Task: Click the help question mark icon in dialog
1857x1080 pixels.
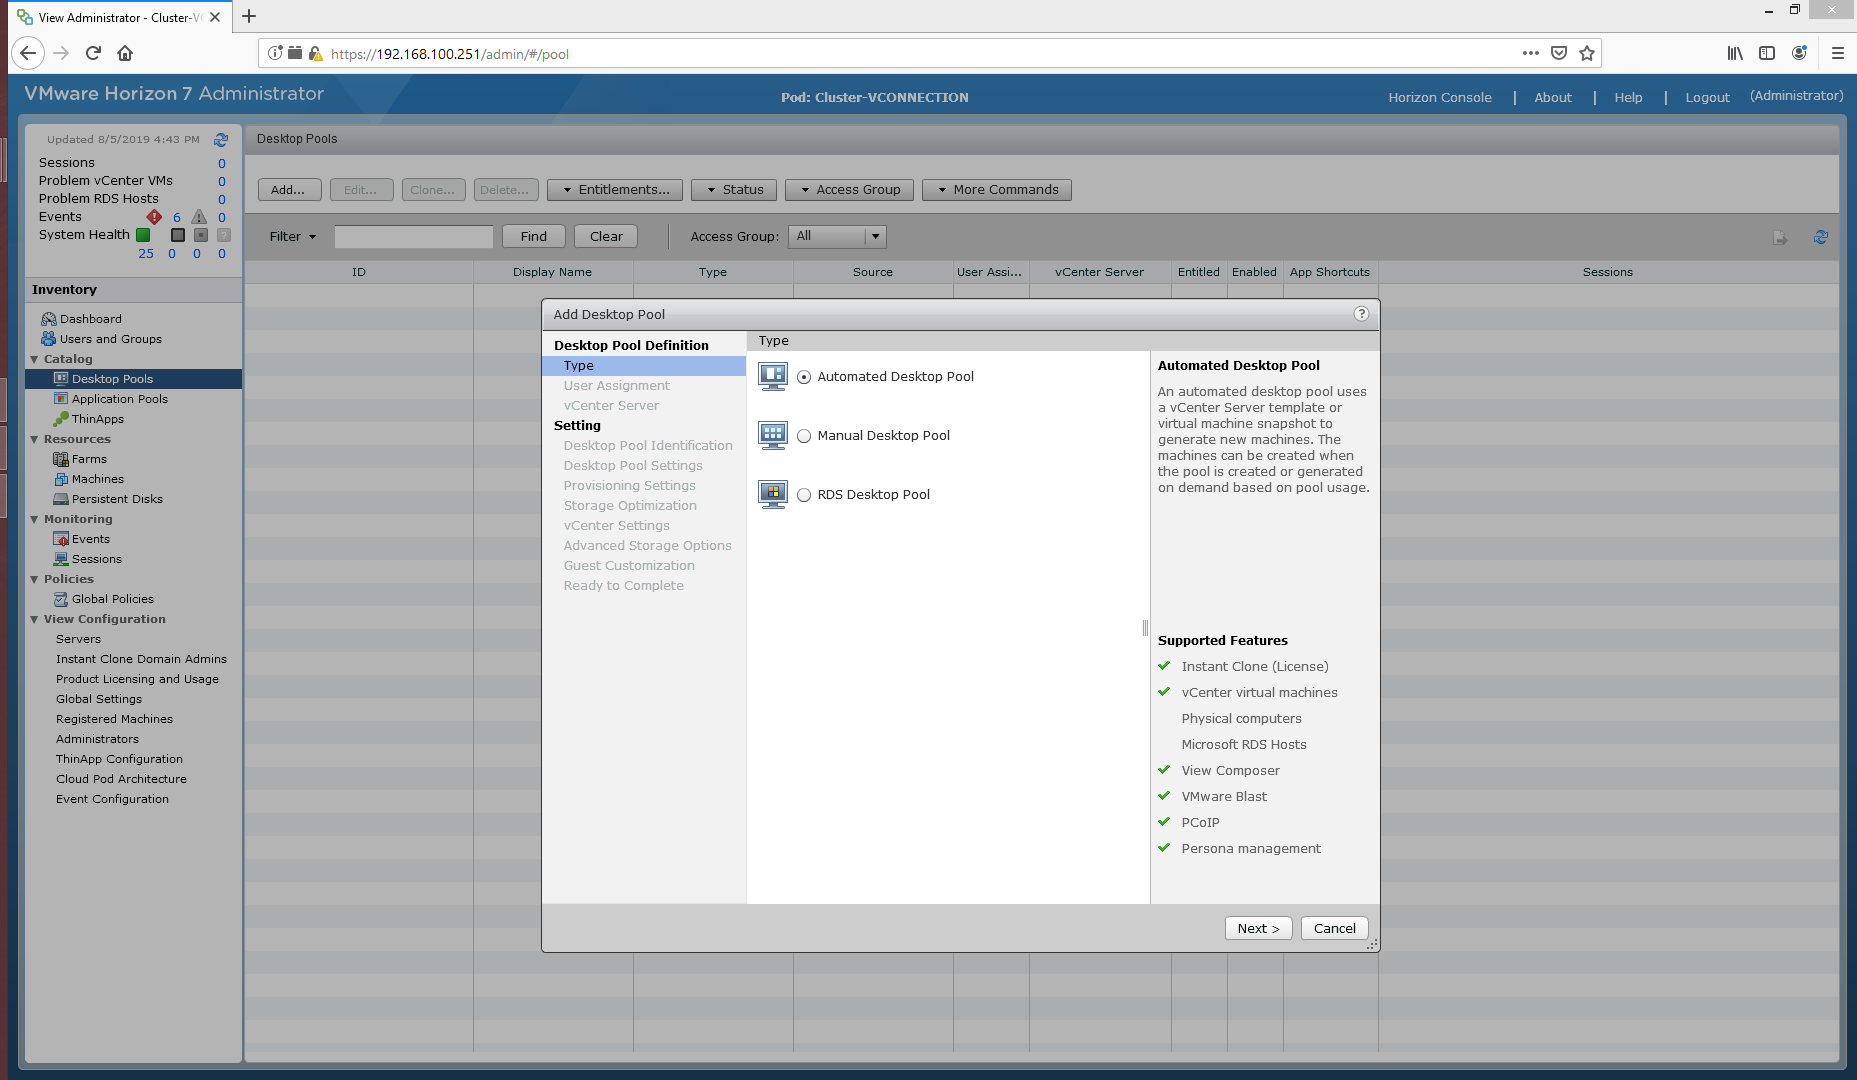Action: coord(1361,314)
